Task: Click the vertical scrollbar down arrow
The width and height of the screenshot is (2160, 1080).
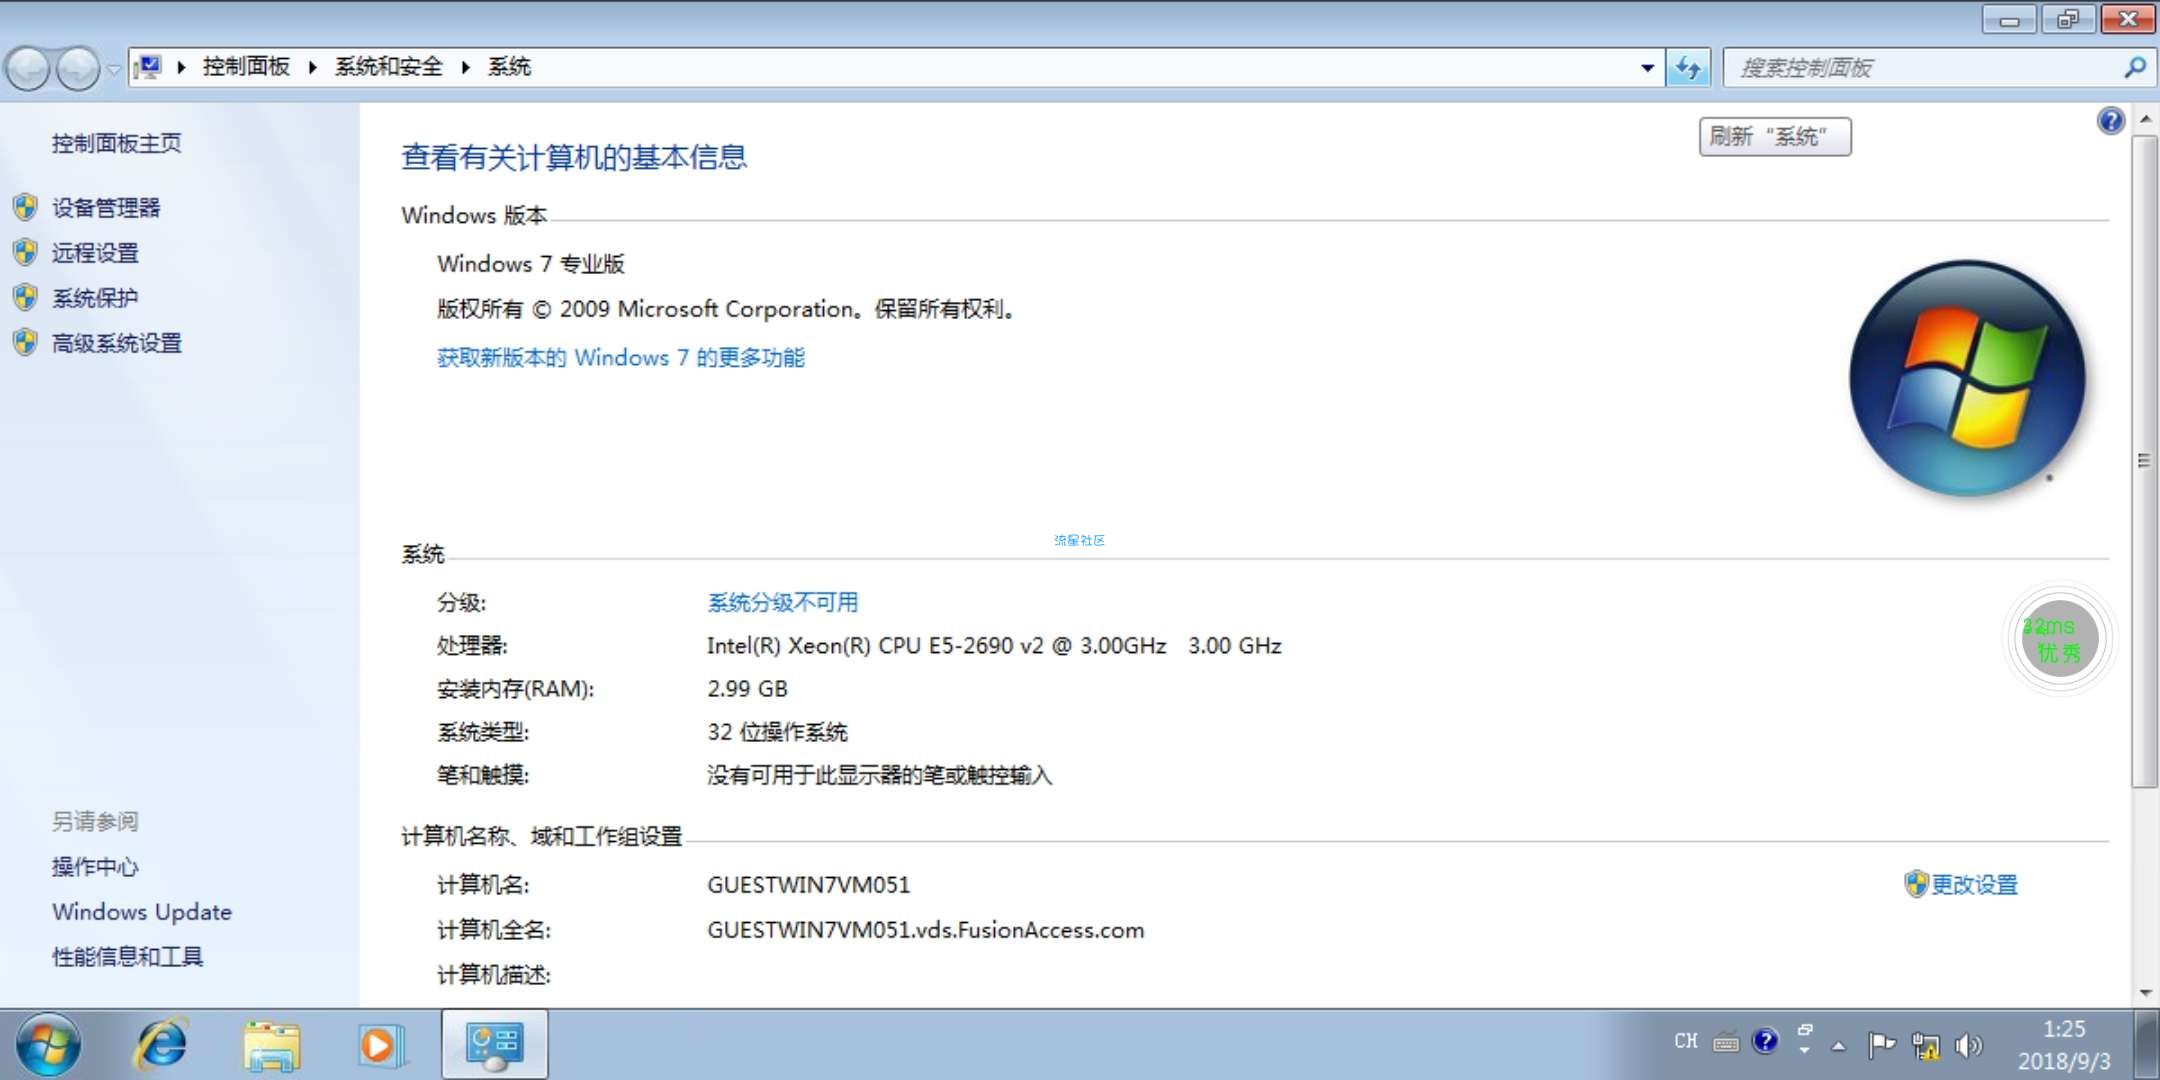Action: [2145, 992]
